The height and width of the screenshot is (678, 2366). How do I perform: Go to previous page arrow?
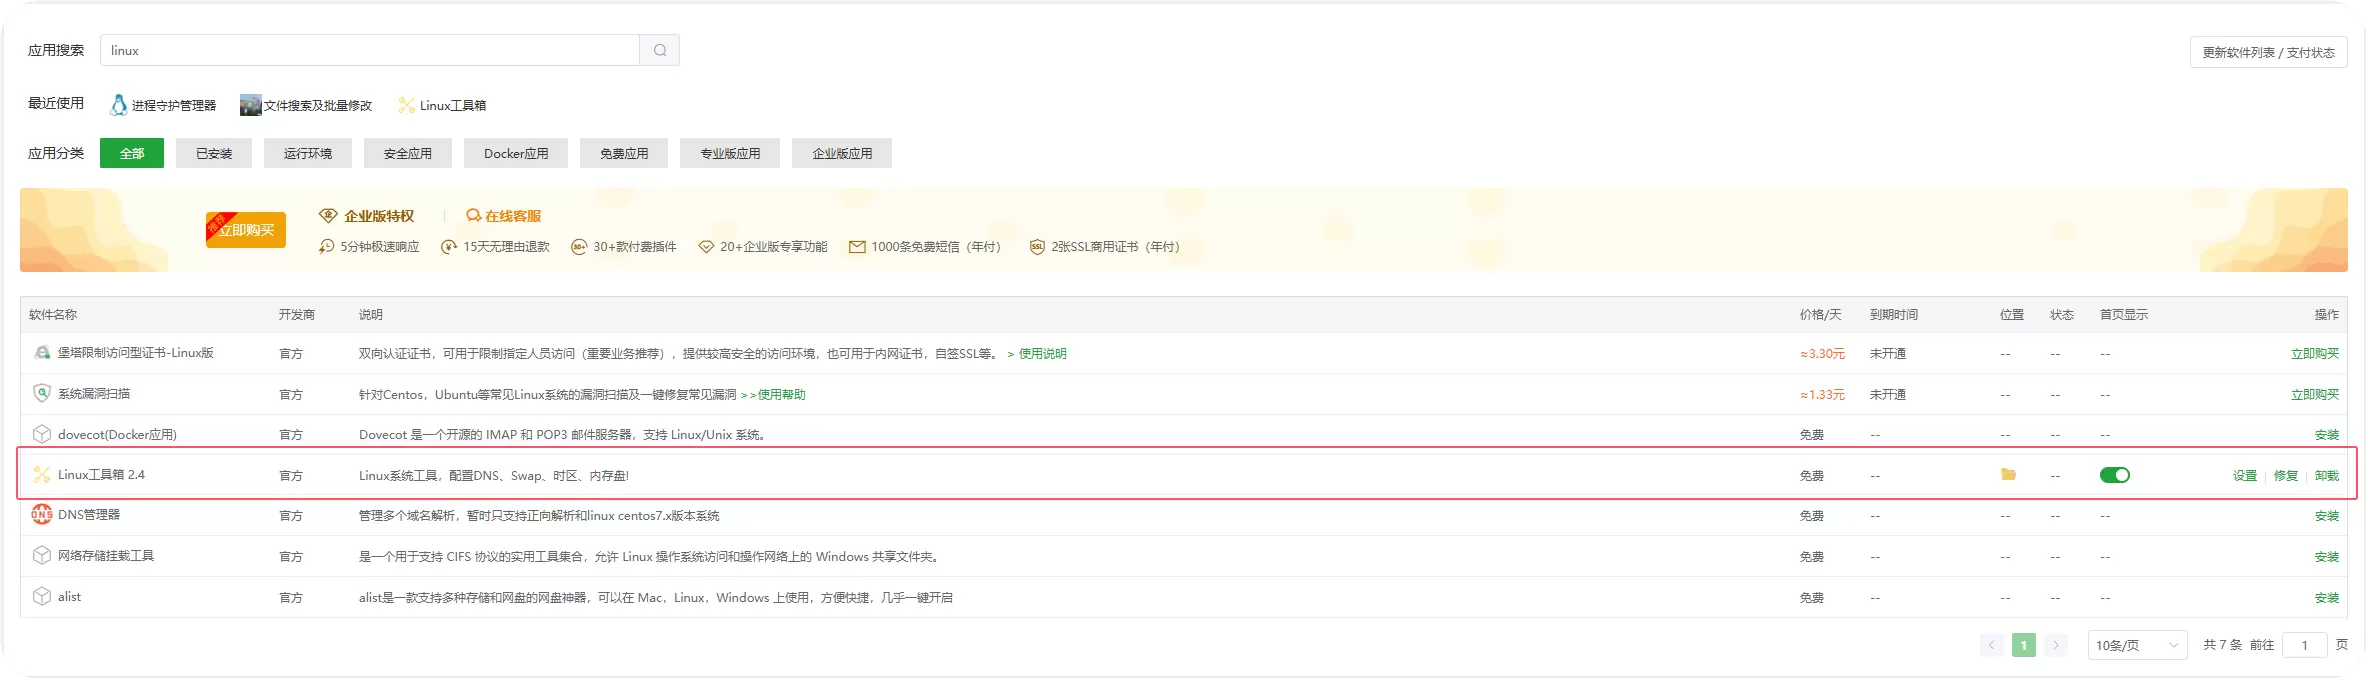[1992, 645]
